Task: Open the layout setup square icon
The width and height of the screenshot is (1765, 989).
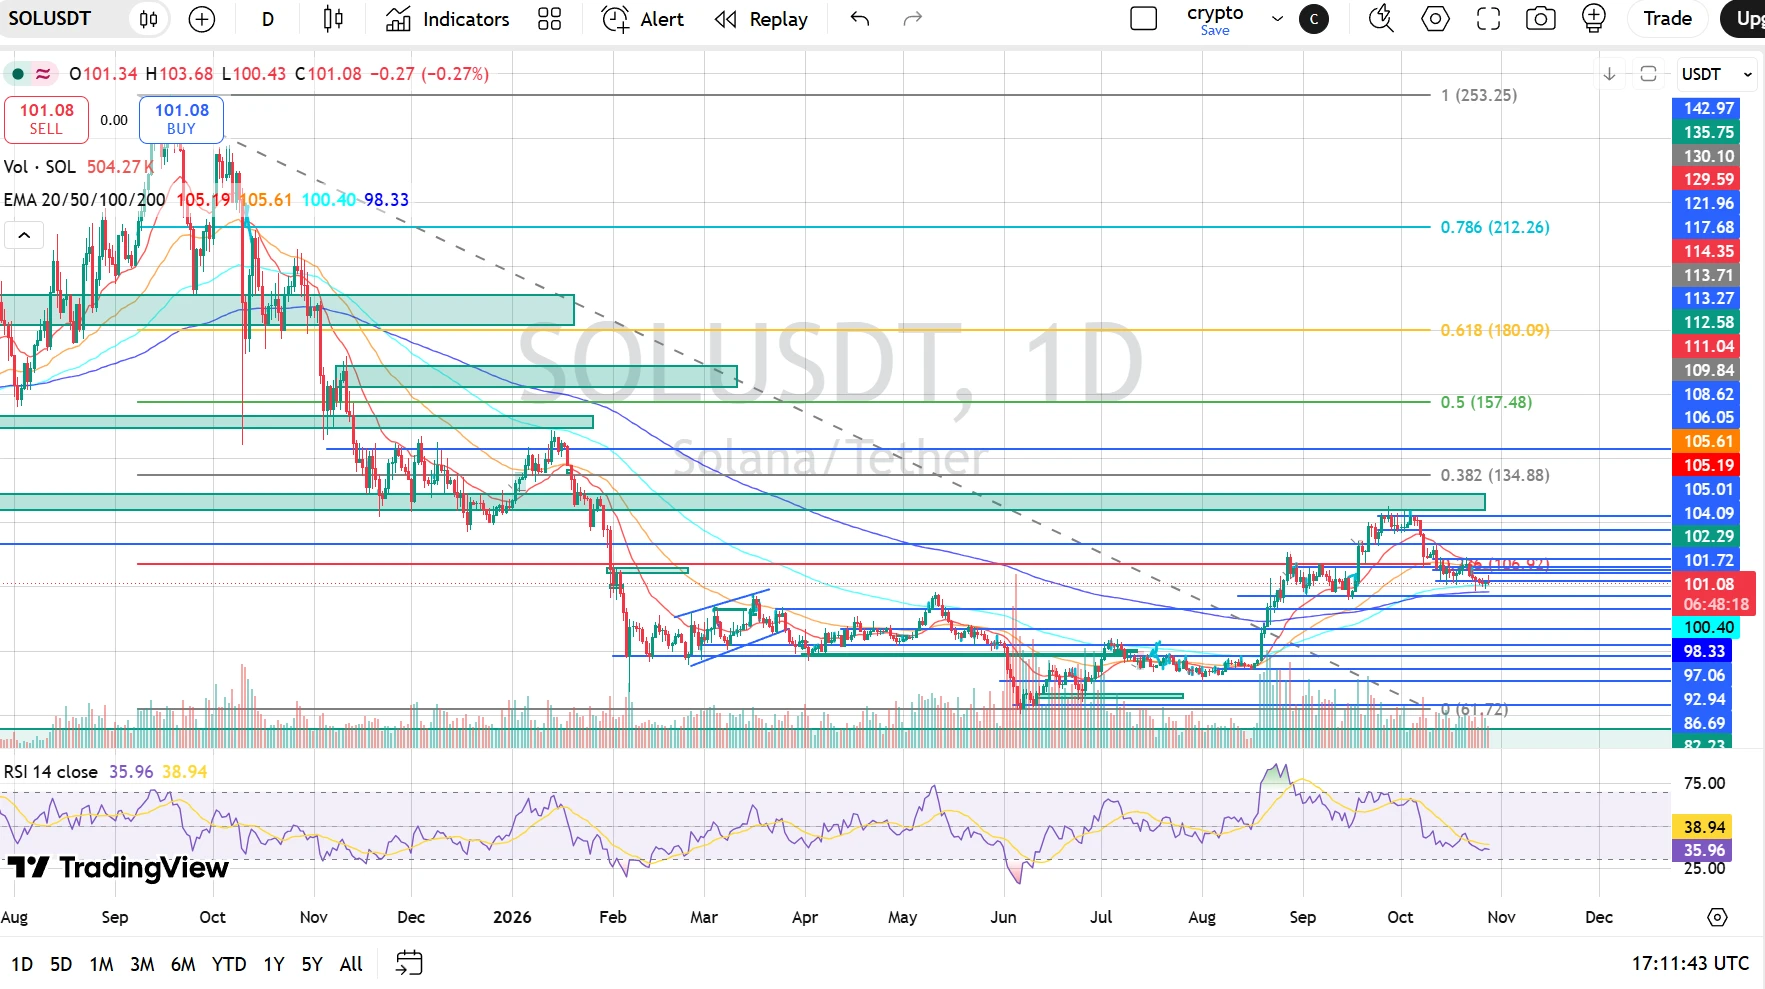Action: (x=1143, y=19)
